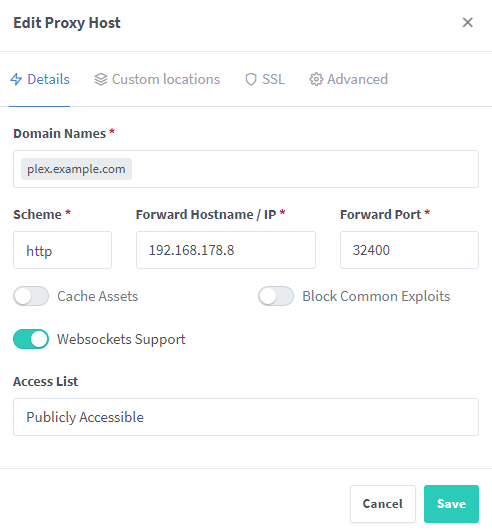Enable the Cache Assets toggle
This screenshot has width=492, height=530.
31,296
